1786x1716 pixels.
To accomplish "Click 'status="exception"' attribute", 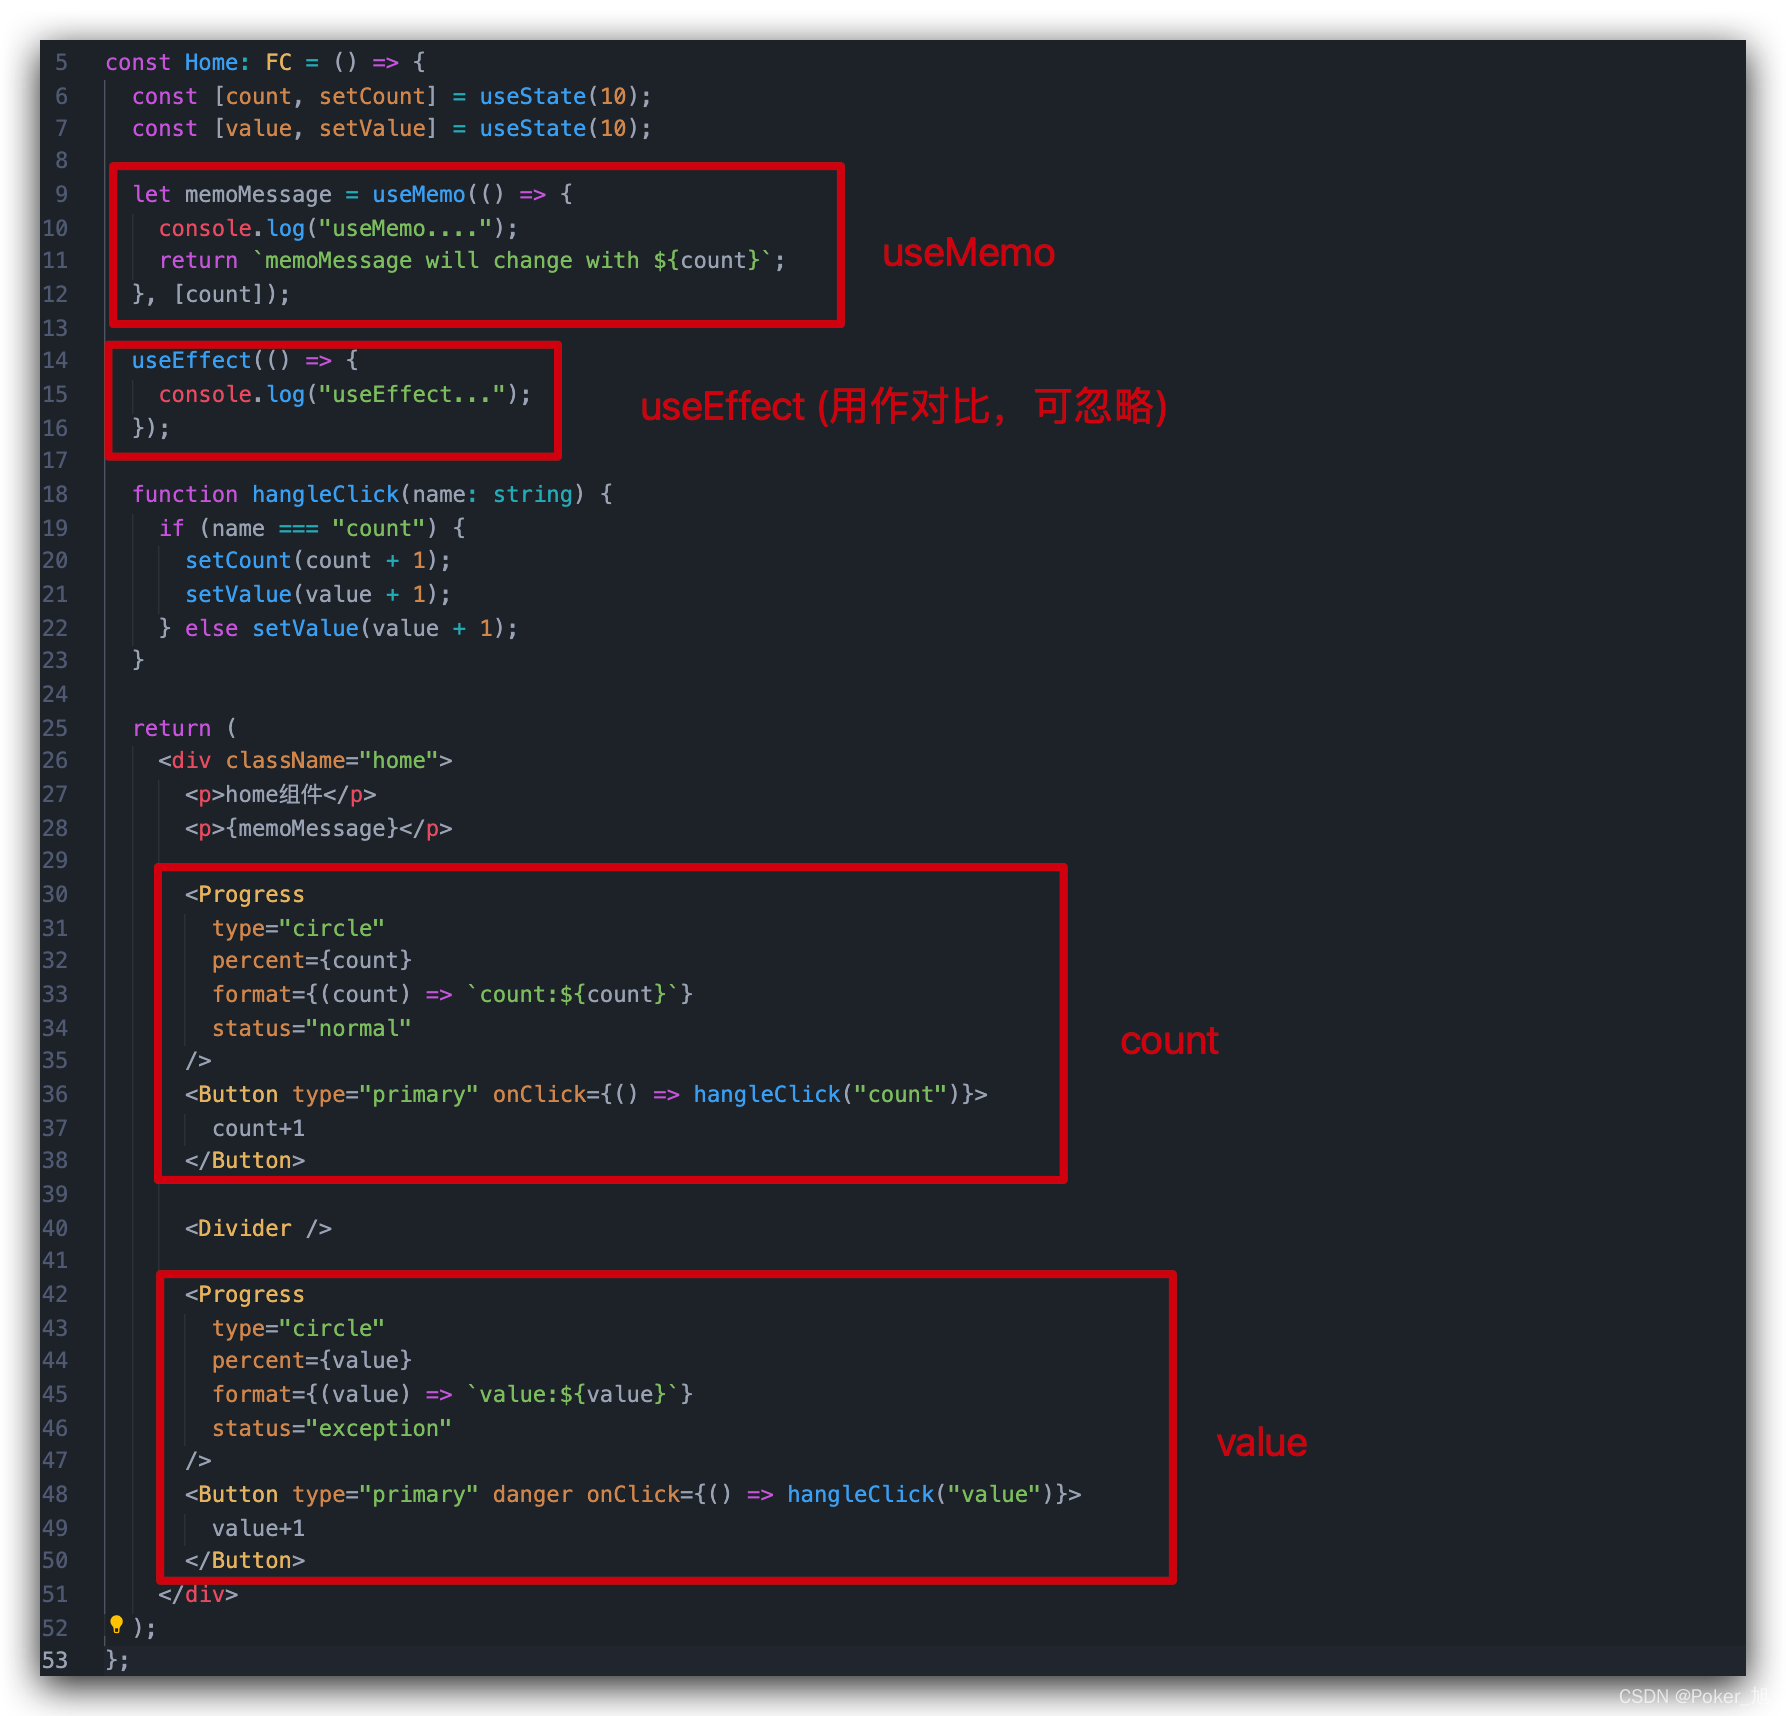I will [332, 1428].
